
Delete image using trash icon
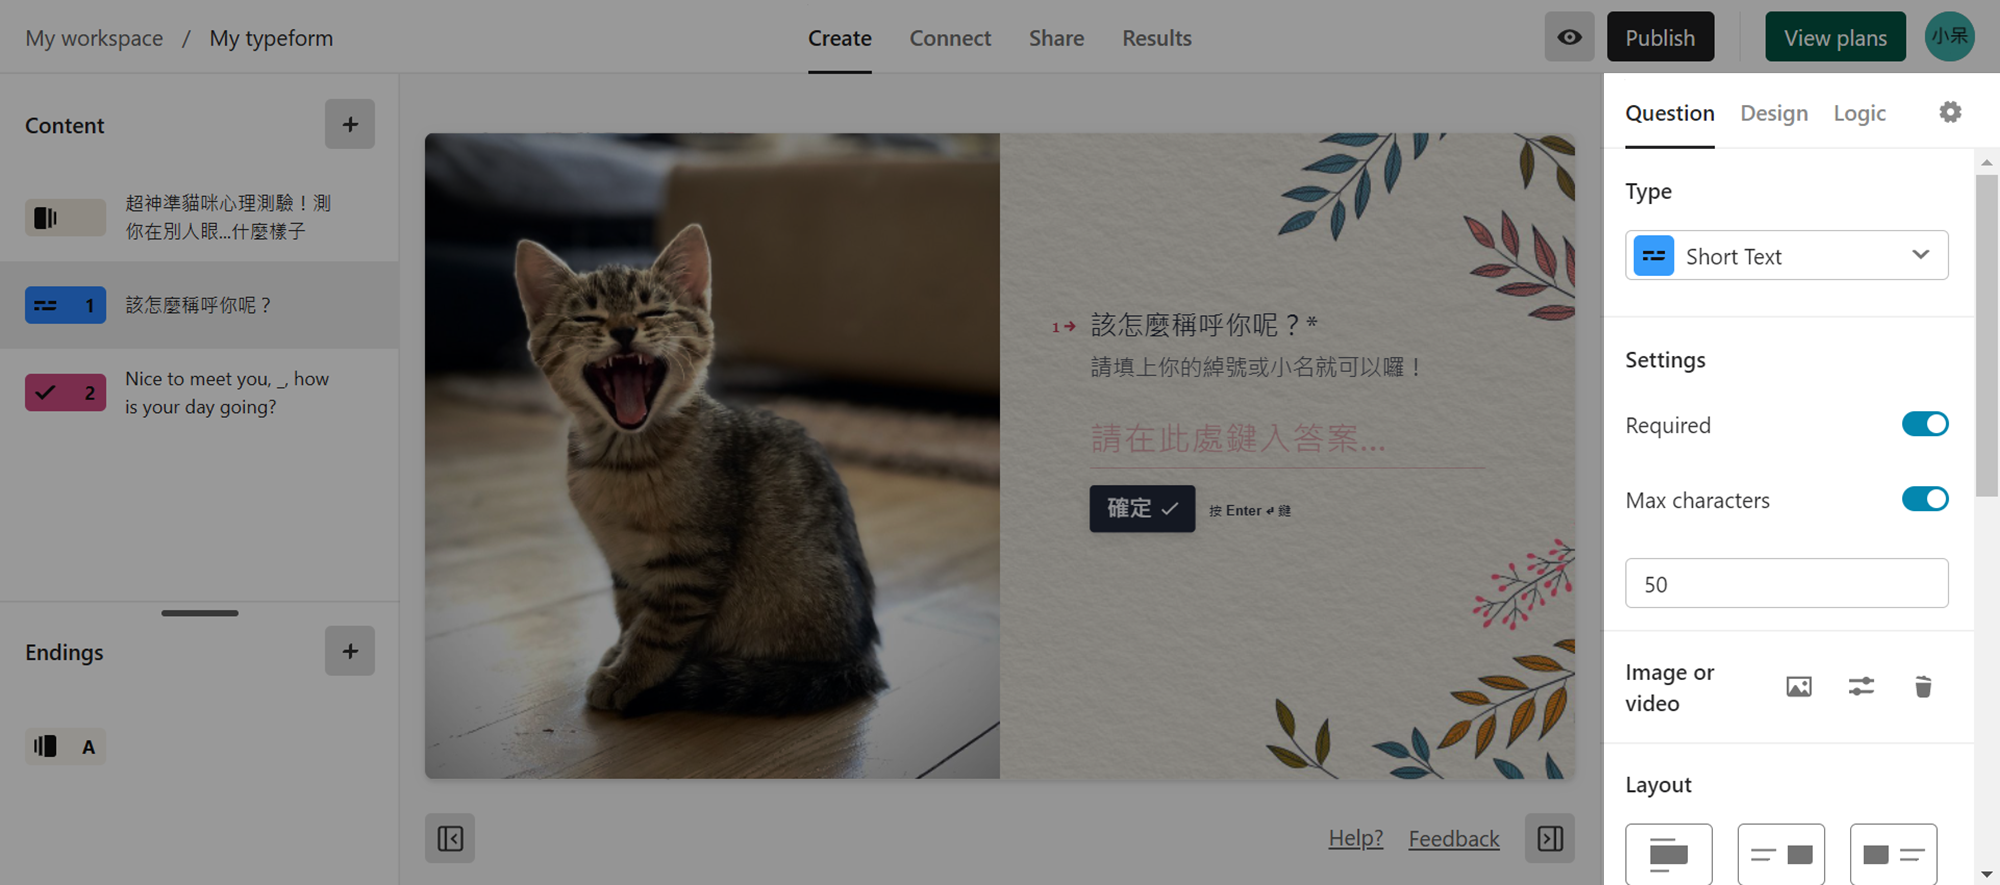point(1923,687)
